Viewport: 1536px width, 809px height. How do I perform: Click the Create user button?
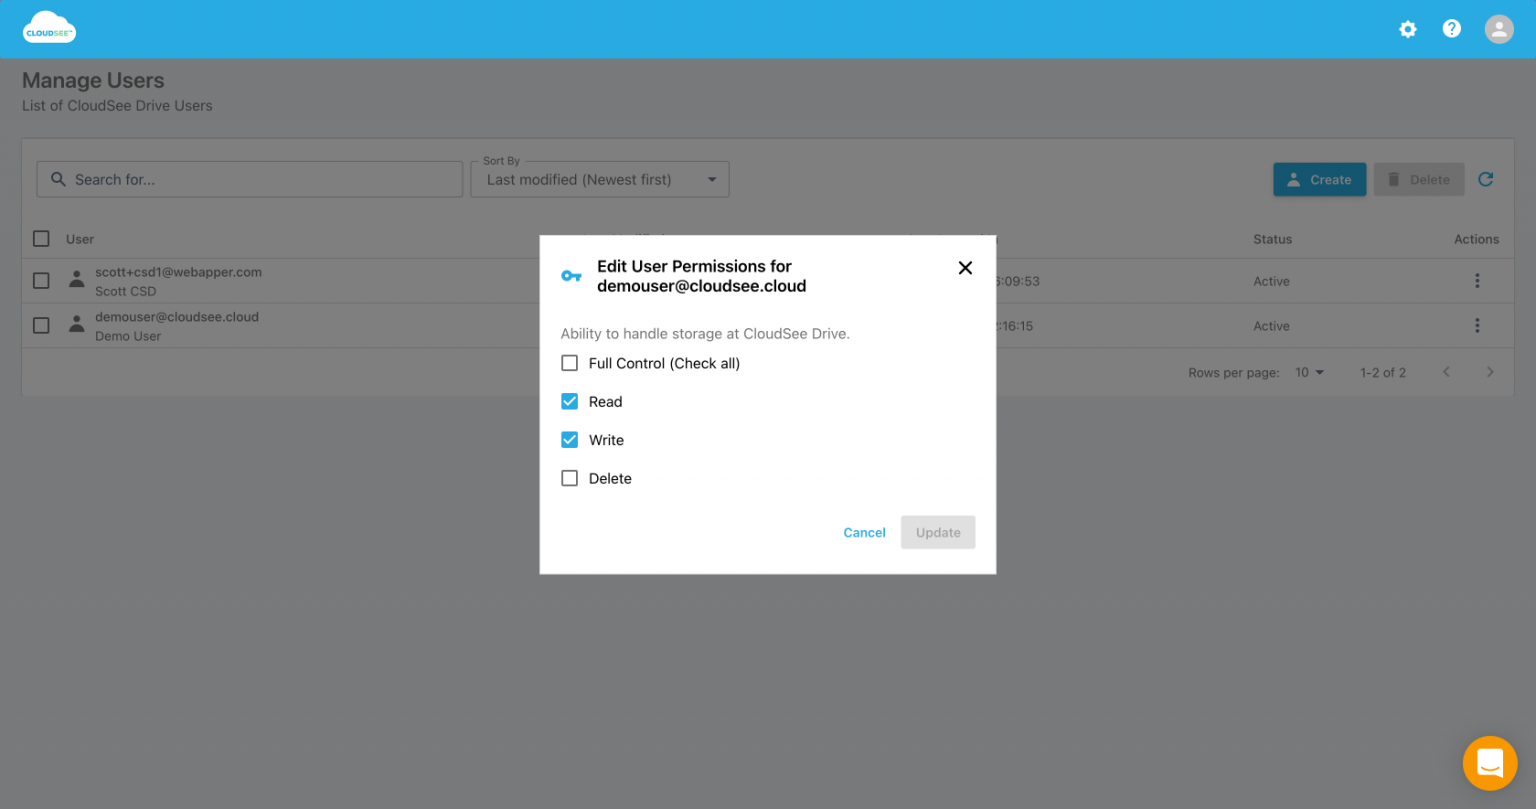coord(1319,179)
